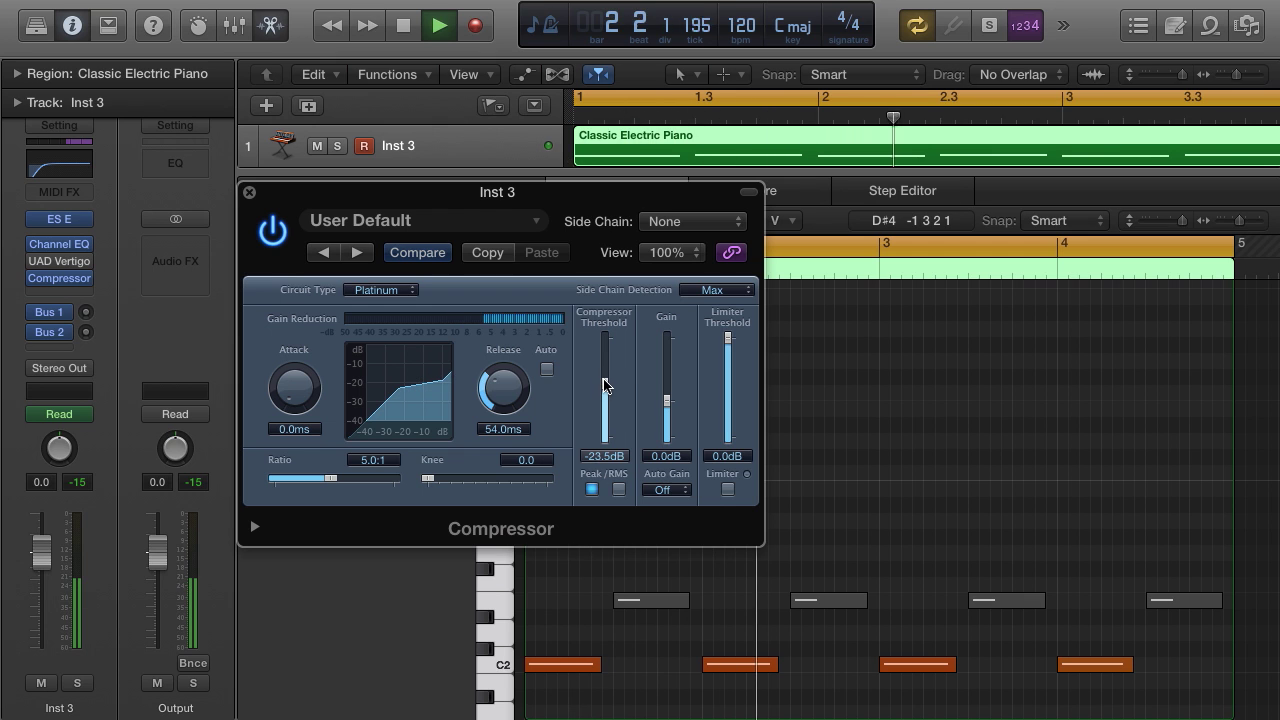
Task: Toggle Compressor plug-in power button
Action: [272, 231]
